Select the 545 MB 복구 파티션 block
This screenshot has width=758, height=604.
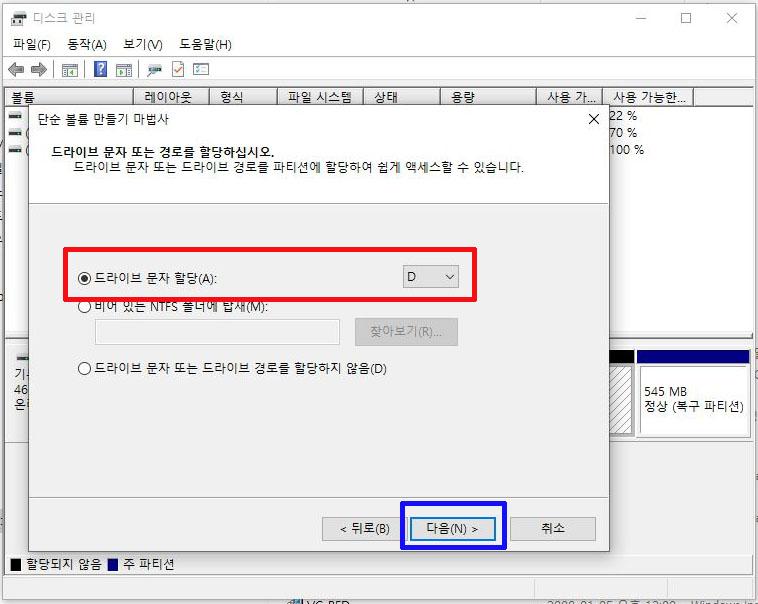(693, 399)
